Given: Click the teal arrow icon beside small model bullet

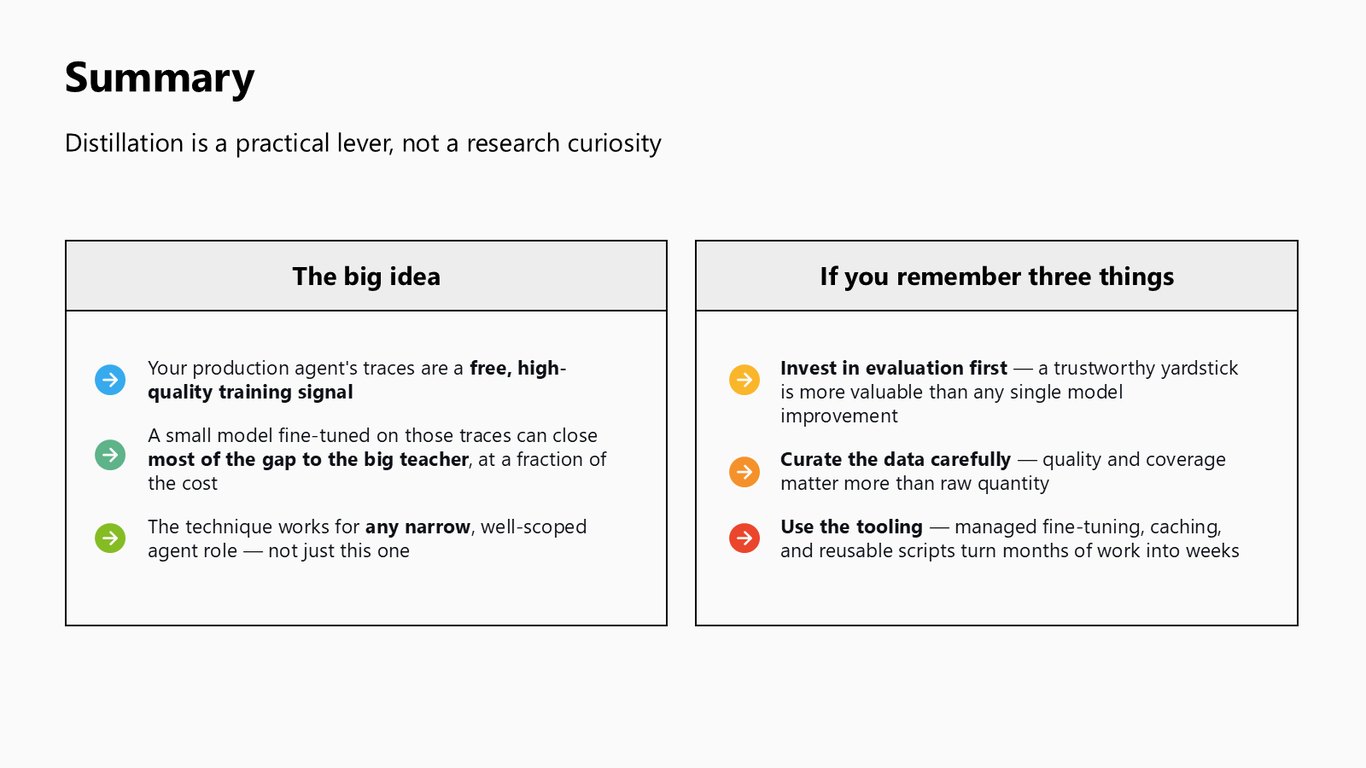Looking at the screenshot, I should pos(110,455).
